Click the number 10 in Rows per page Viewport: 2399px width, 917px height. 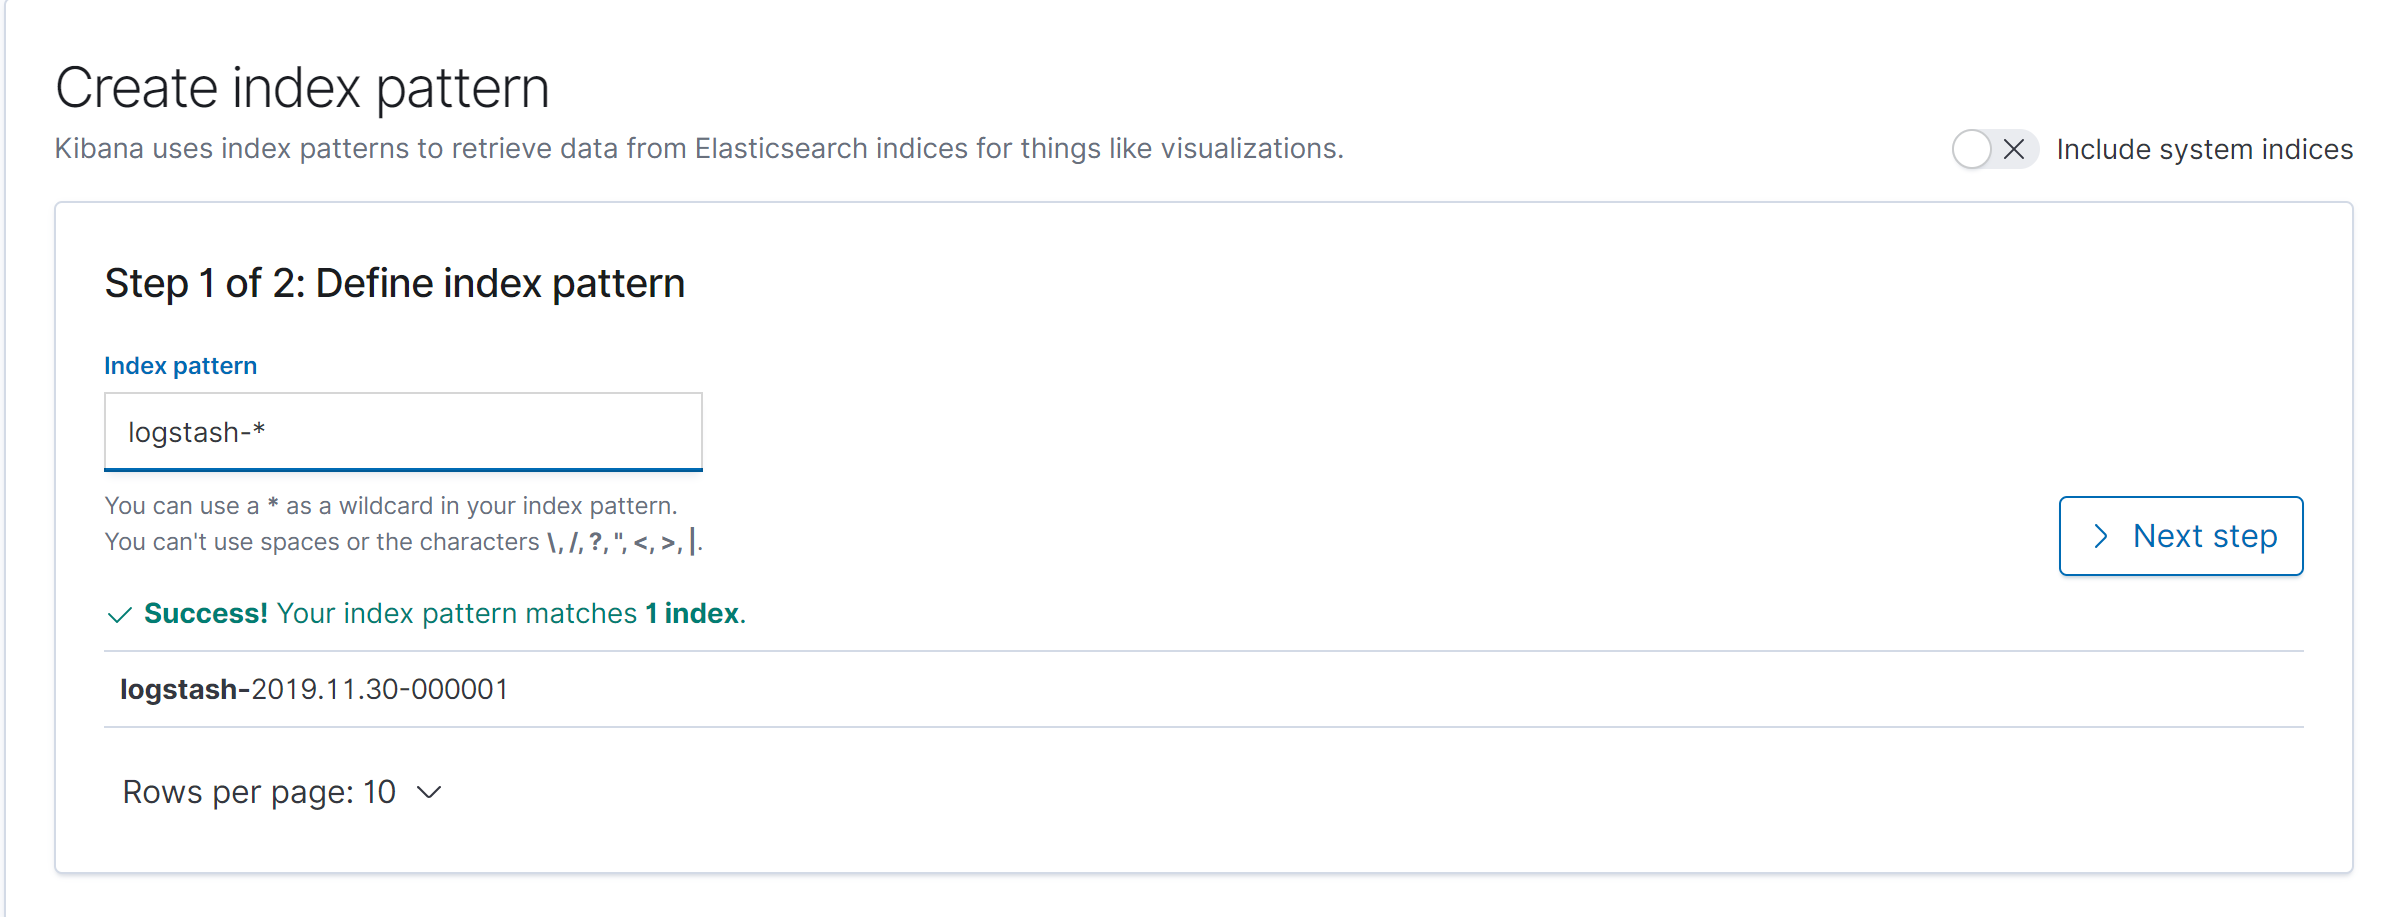coord(379,792)
